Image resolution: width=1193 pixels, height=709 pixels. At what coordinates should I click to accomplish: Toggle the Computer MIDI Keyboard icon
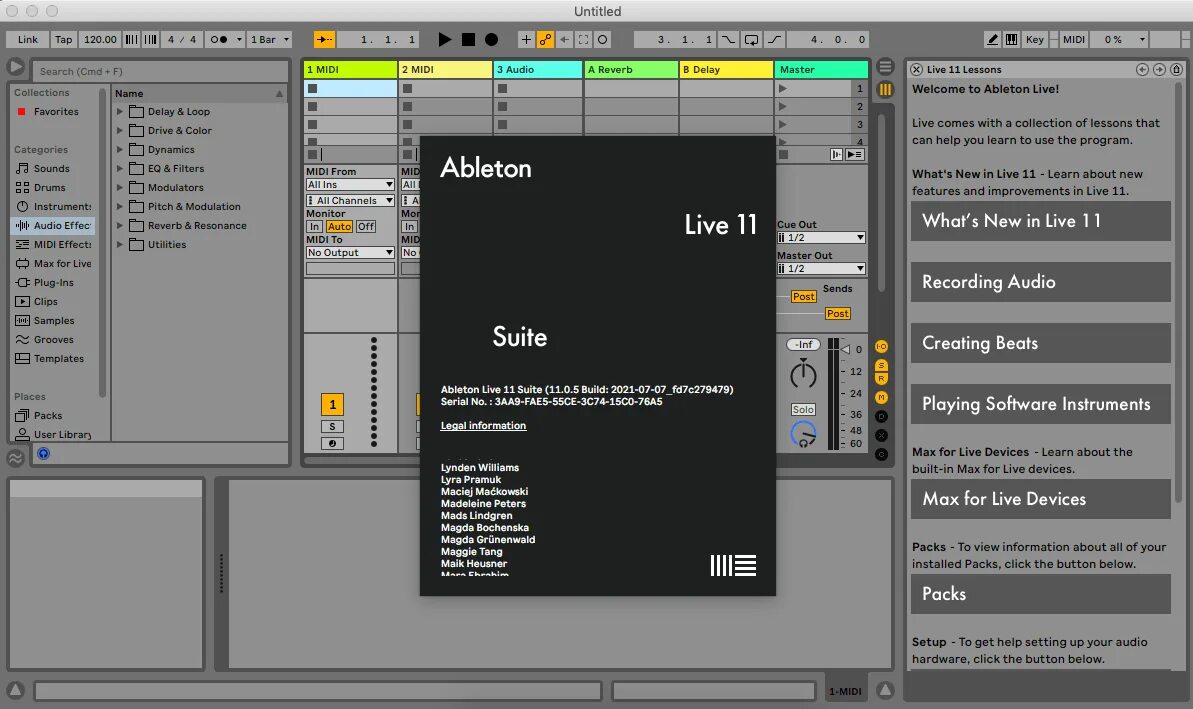1012,40
